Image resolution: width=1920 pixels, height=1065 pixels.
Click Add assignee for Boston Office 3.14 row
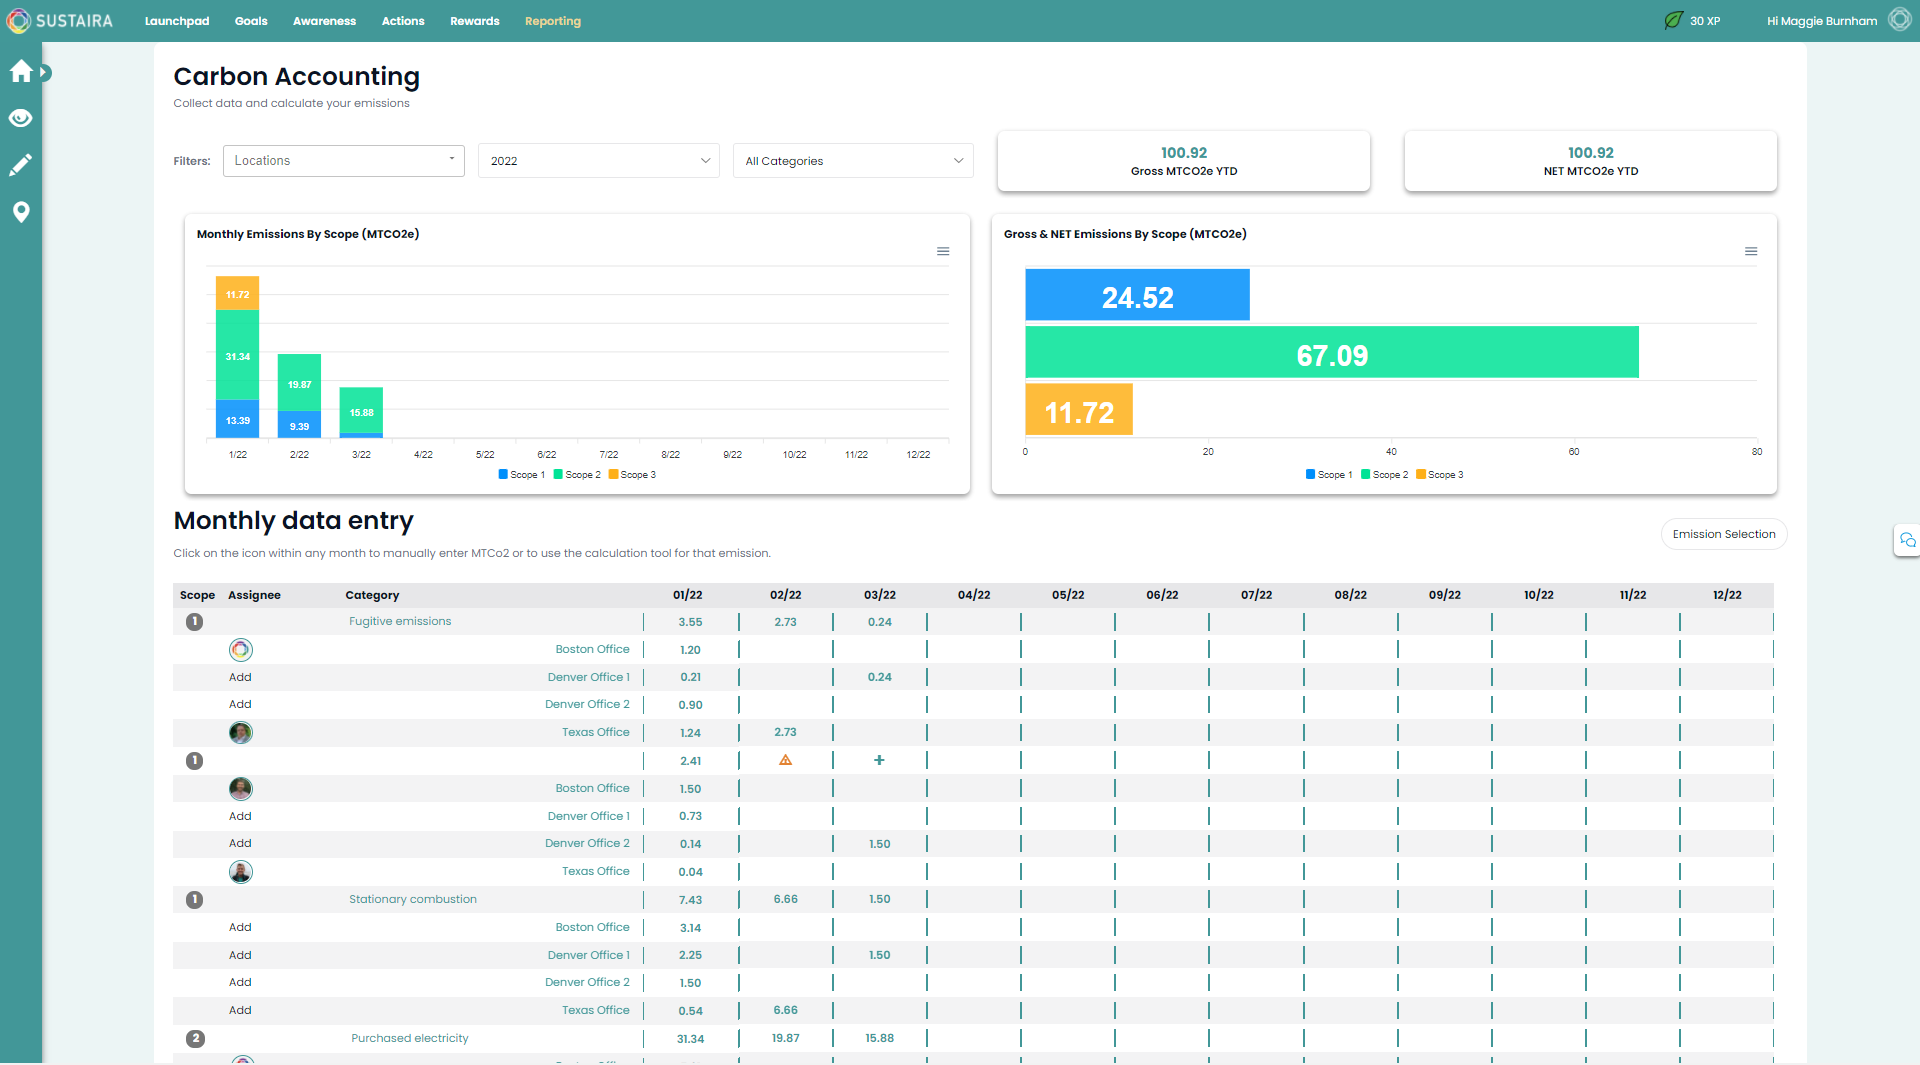pyautogui.click(x=240, y=928)
